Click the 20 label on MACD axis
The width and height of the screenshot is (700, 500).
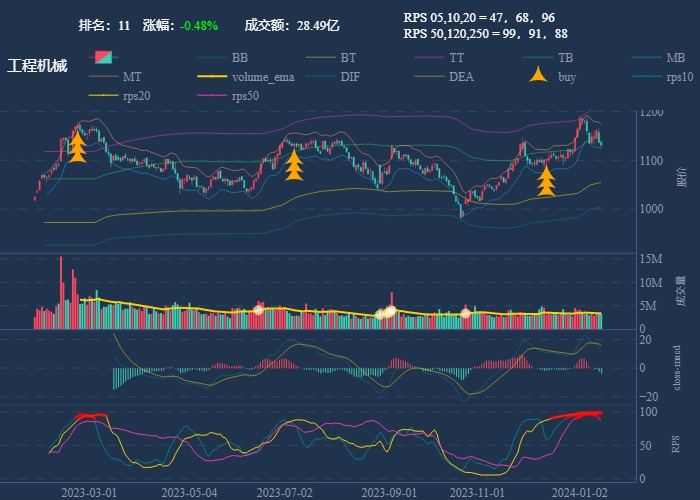tap(646, 340)
